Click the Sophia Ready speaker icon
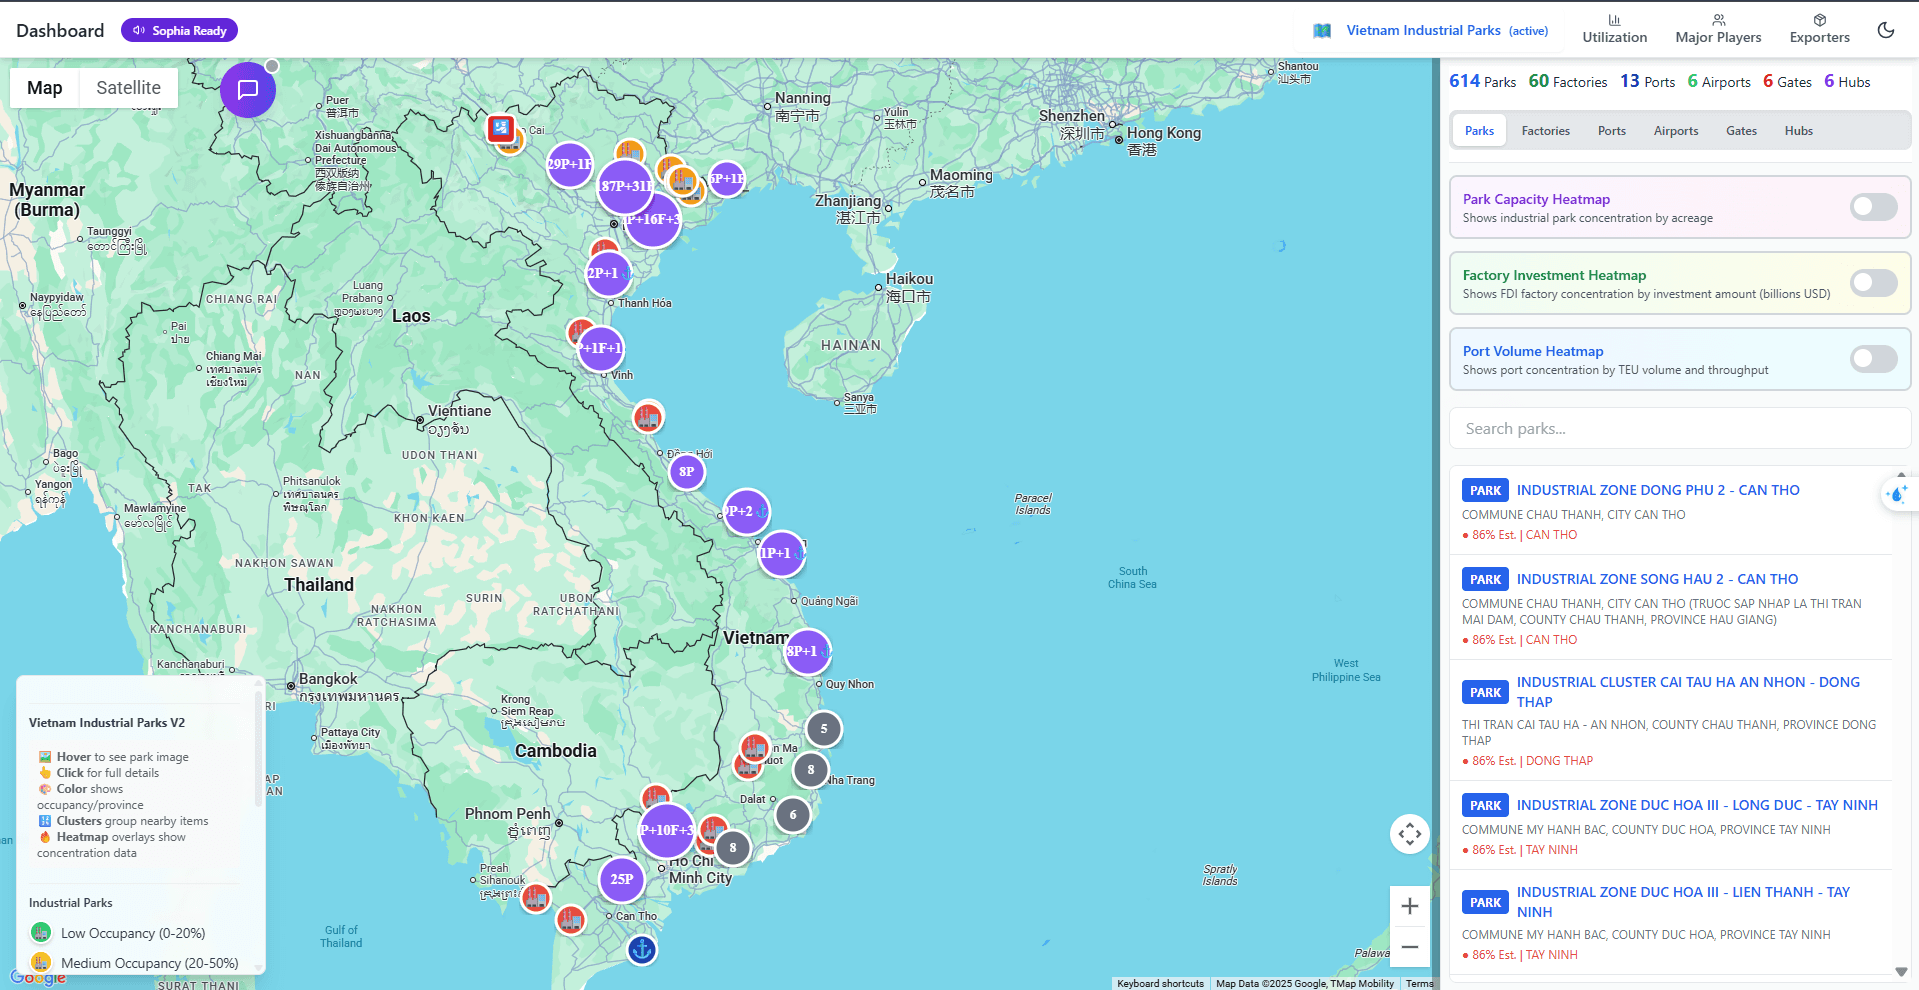The image size is (1919, 990). tap(137, 30)
